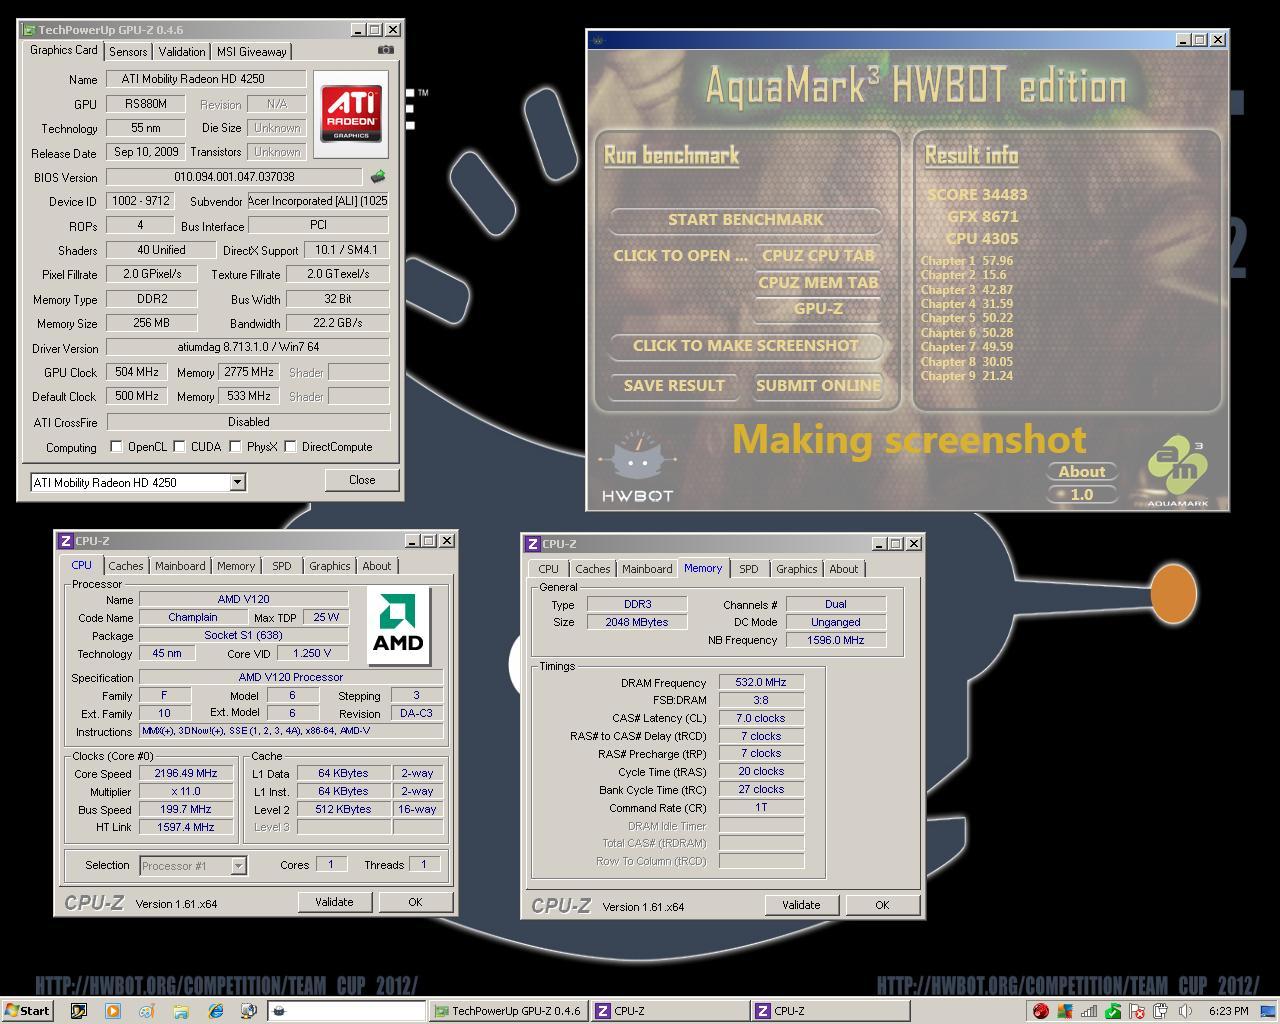The height and width of the screenshot is (1024, 1280).
Task: Click the Show Desktop icon beside the clock
Action: [1267, 1011]
